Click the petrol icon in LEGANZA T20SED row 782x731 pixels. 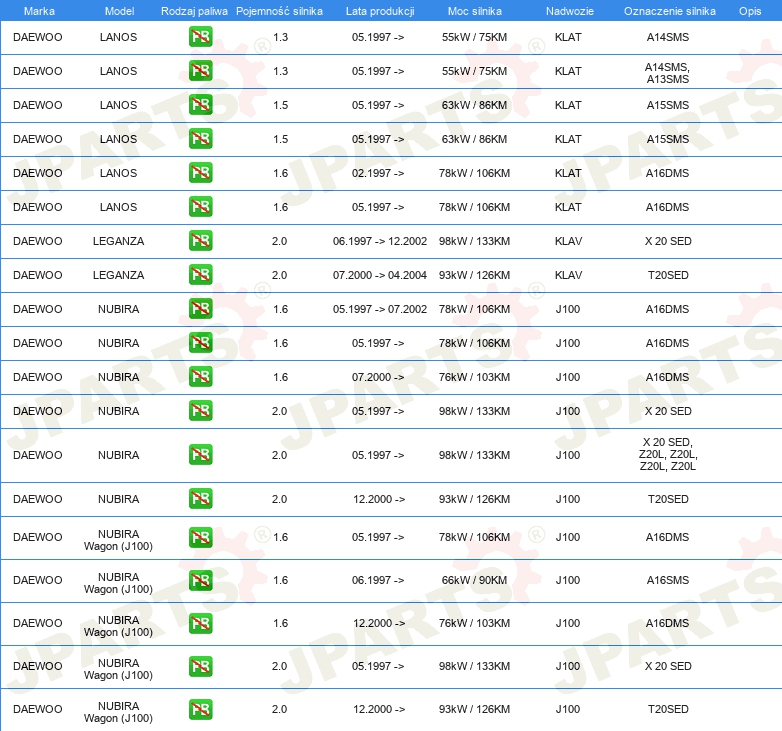200,275
